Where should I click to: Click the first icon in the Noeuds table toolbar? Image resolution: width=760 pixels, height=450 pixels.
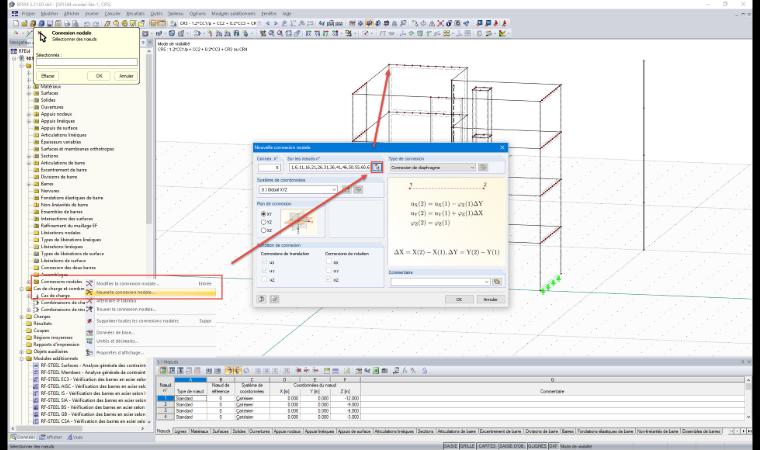(x=163, y=371)
